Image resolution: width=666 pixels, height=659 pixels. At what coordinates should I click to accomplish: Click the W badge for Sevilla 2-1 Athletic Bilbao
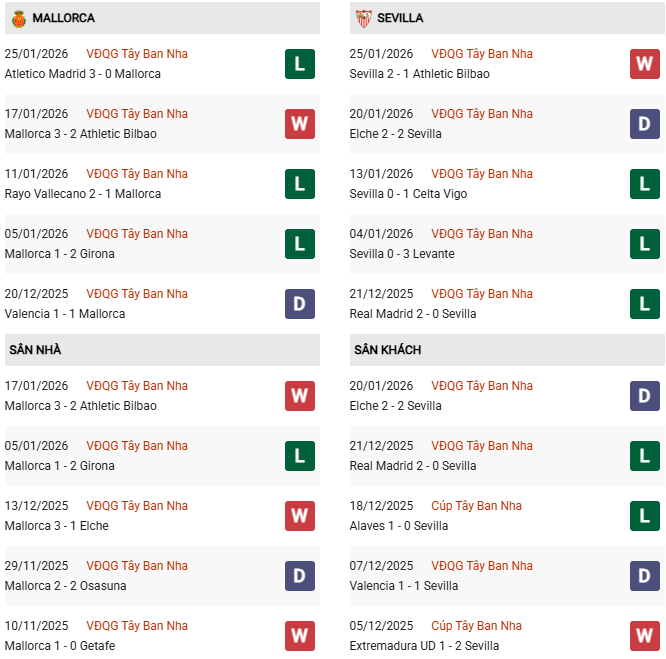point(645,64)
